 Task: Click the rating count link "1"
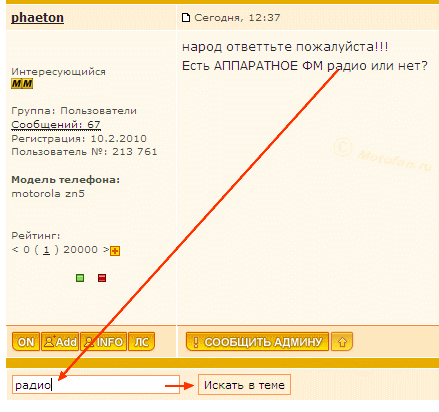point(47,250)
